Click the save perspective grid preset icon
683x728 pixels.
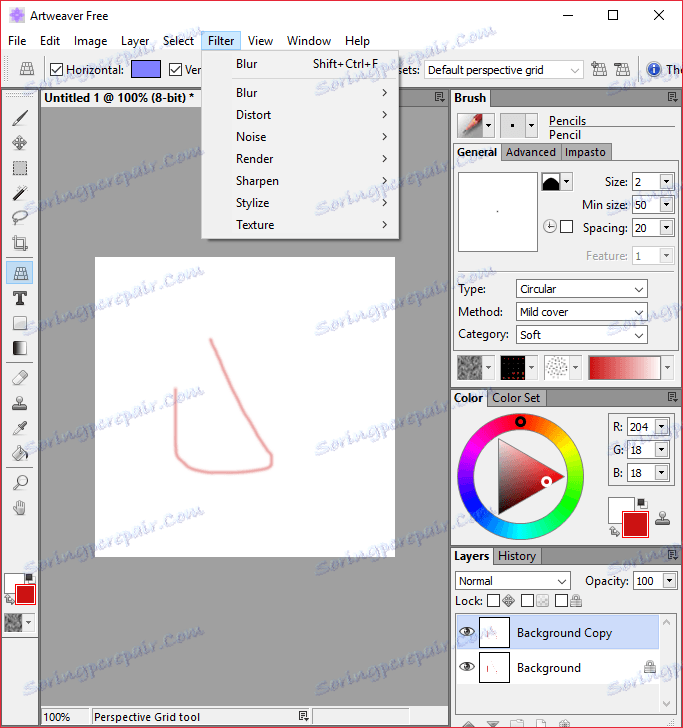coord(599,70)
